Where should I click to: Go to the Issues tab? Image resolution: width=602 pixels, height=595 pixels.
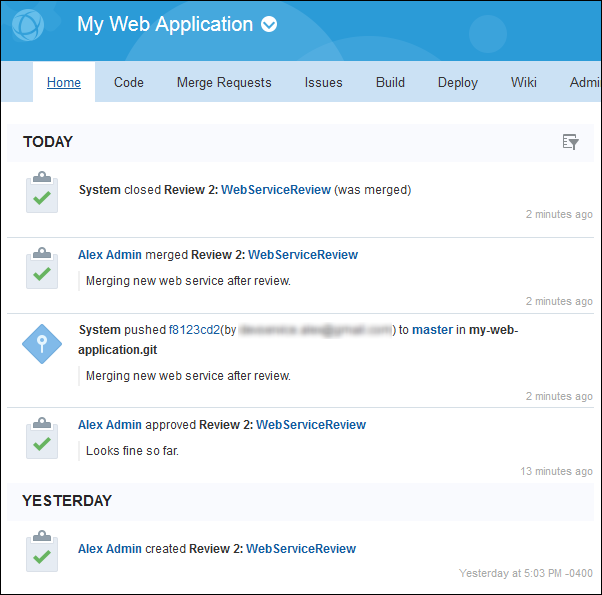coord(324,83)
